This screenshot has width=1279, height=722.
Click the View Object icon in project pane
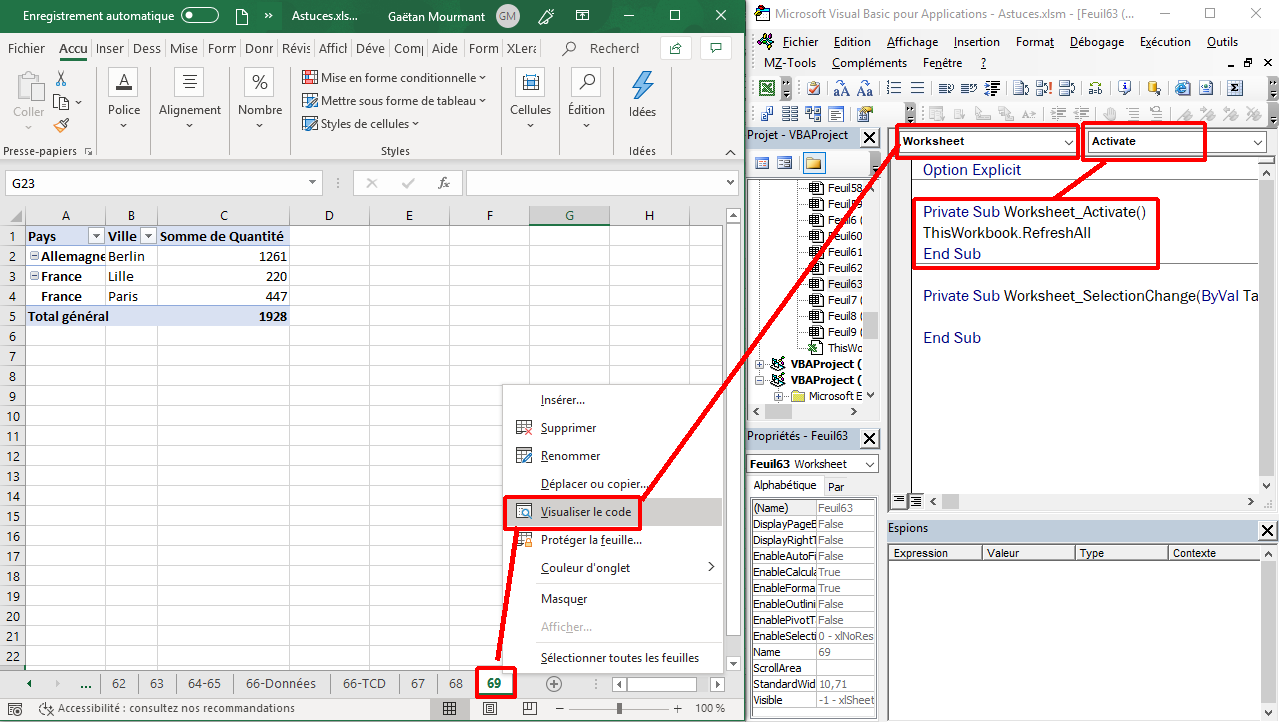point(785,163)
